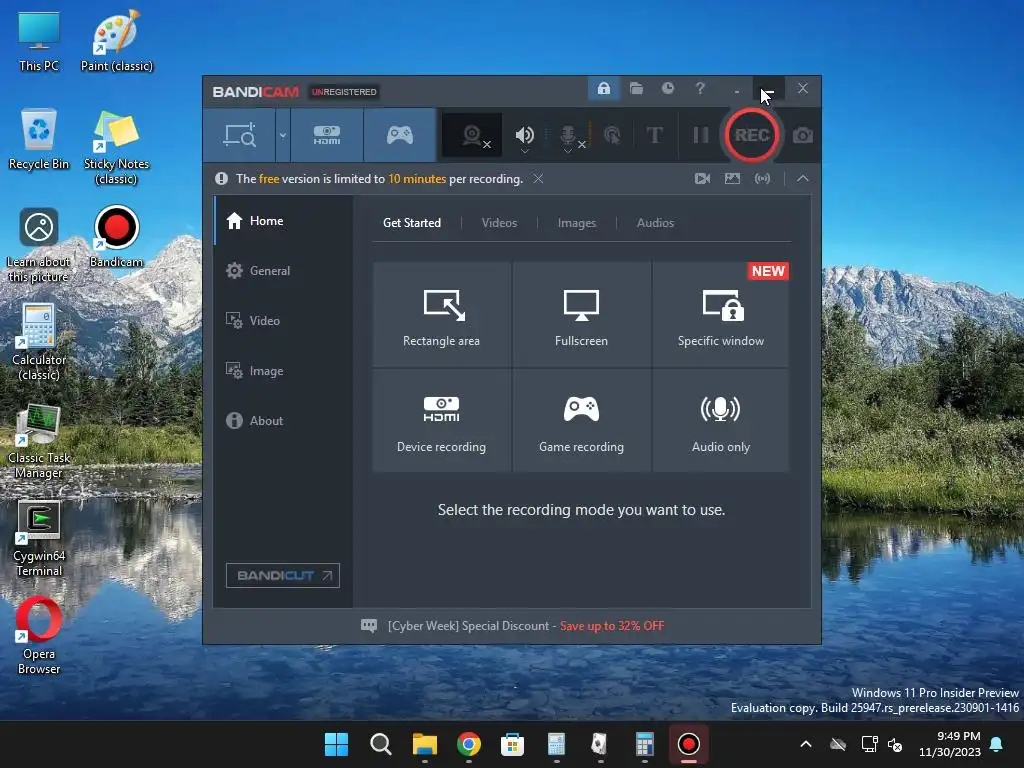The width and height of the screenshot is (1024, 768).
Task: Click the image icon in notice bar
Action: tap(732, 178)
